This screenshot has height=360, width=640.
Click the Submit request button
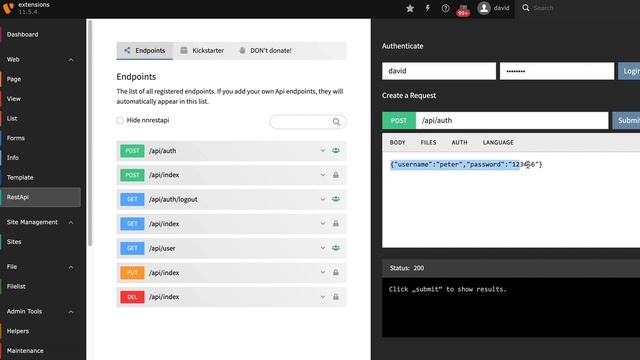(626, 120)
